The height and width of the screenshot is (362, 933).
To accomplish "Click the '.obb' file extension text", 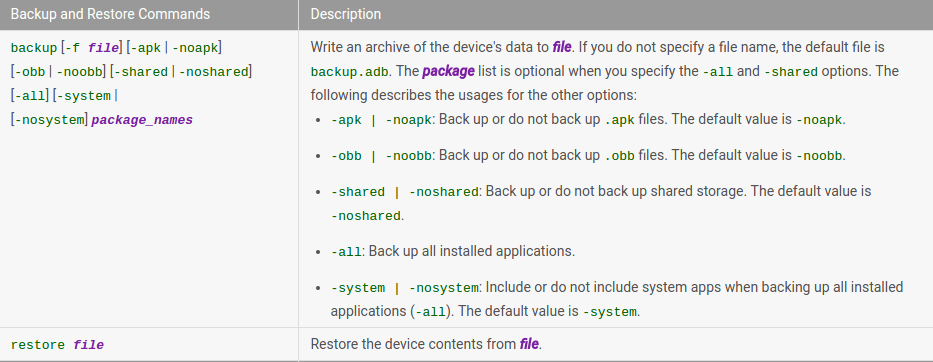I will [x=619, y=156].
